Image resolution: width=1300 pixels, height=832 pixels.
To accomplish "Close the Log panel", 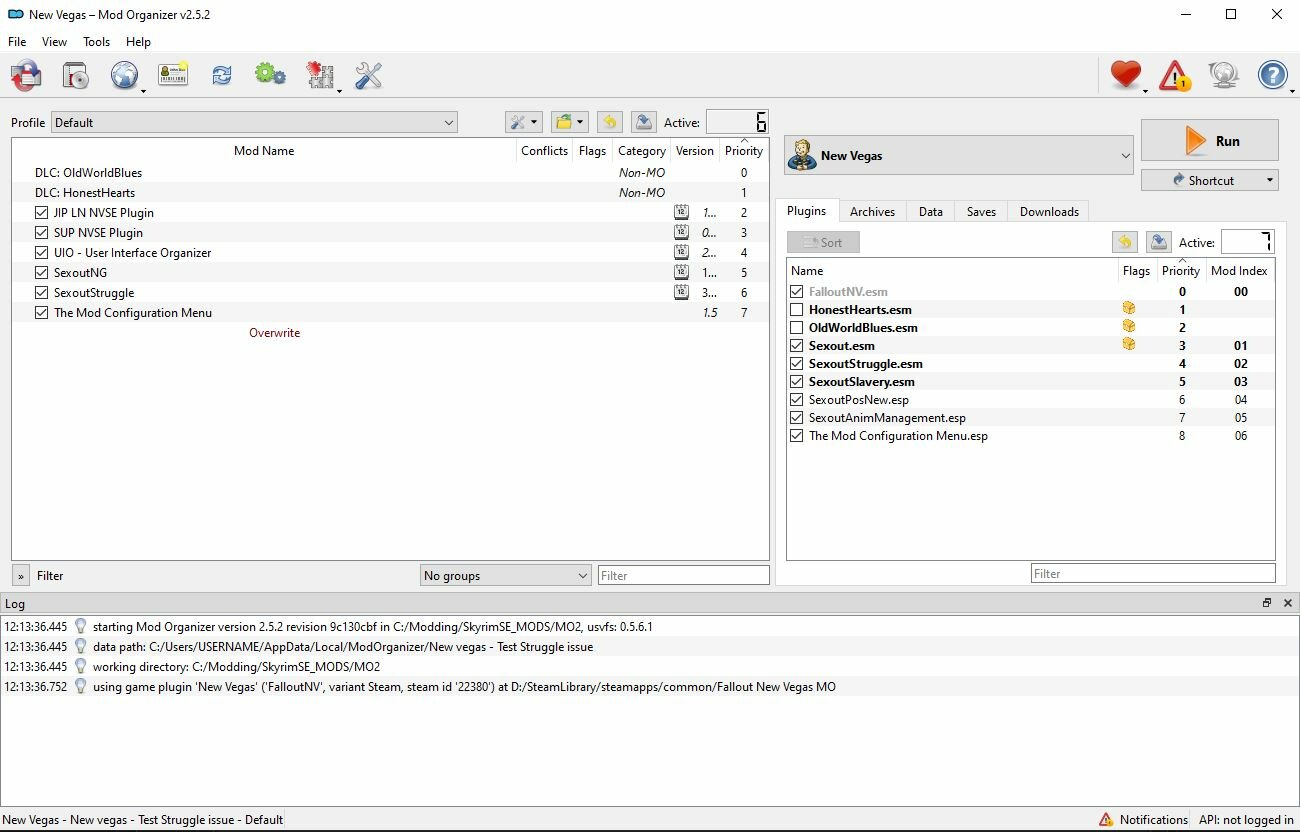I will [1287, 603].
